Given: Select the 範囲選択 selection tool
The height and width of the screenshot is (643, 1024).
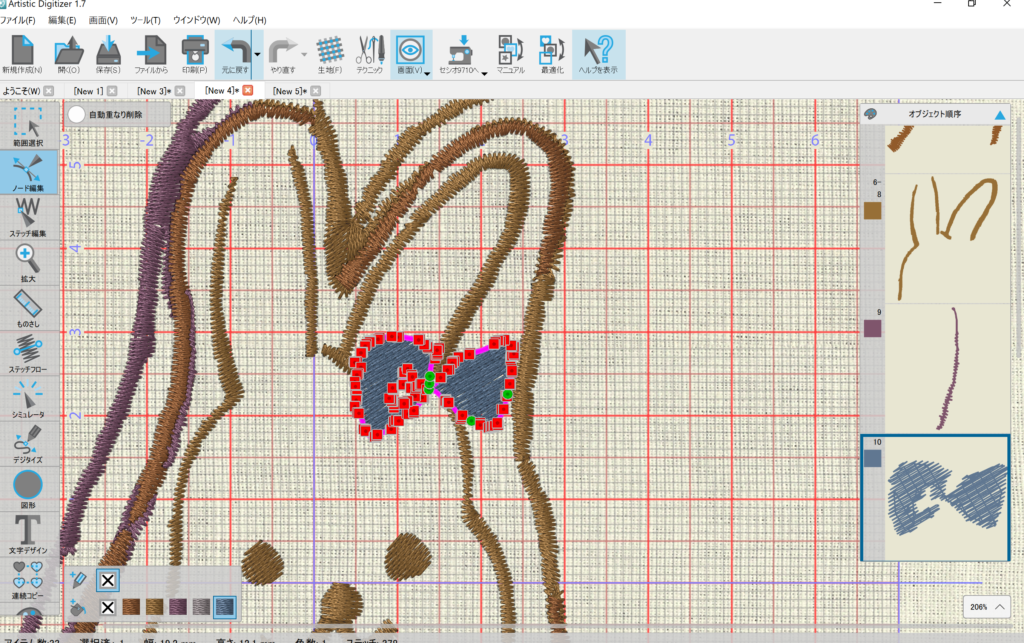Looking at the screenshot, I should point(28,127).
